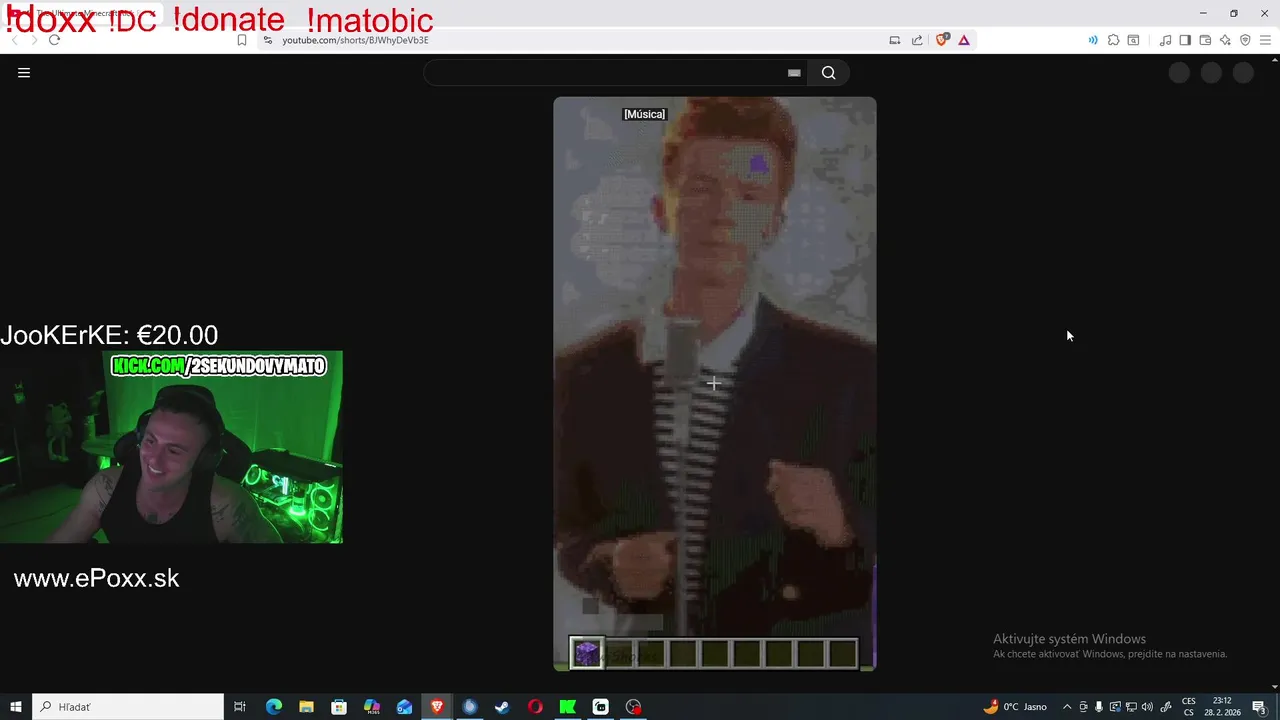This screenshot has height=720, width=1280.
Task: Open the white square-face app in the taskbar
Action: click(x=600, y=707)
